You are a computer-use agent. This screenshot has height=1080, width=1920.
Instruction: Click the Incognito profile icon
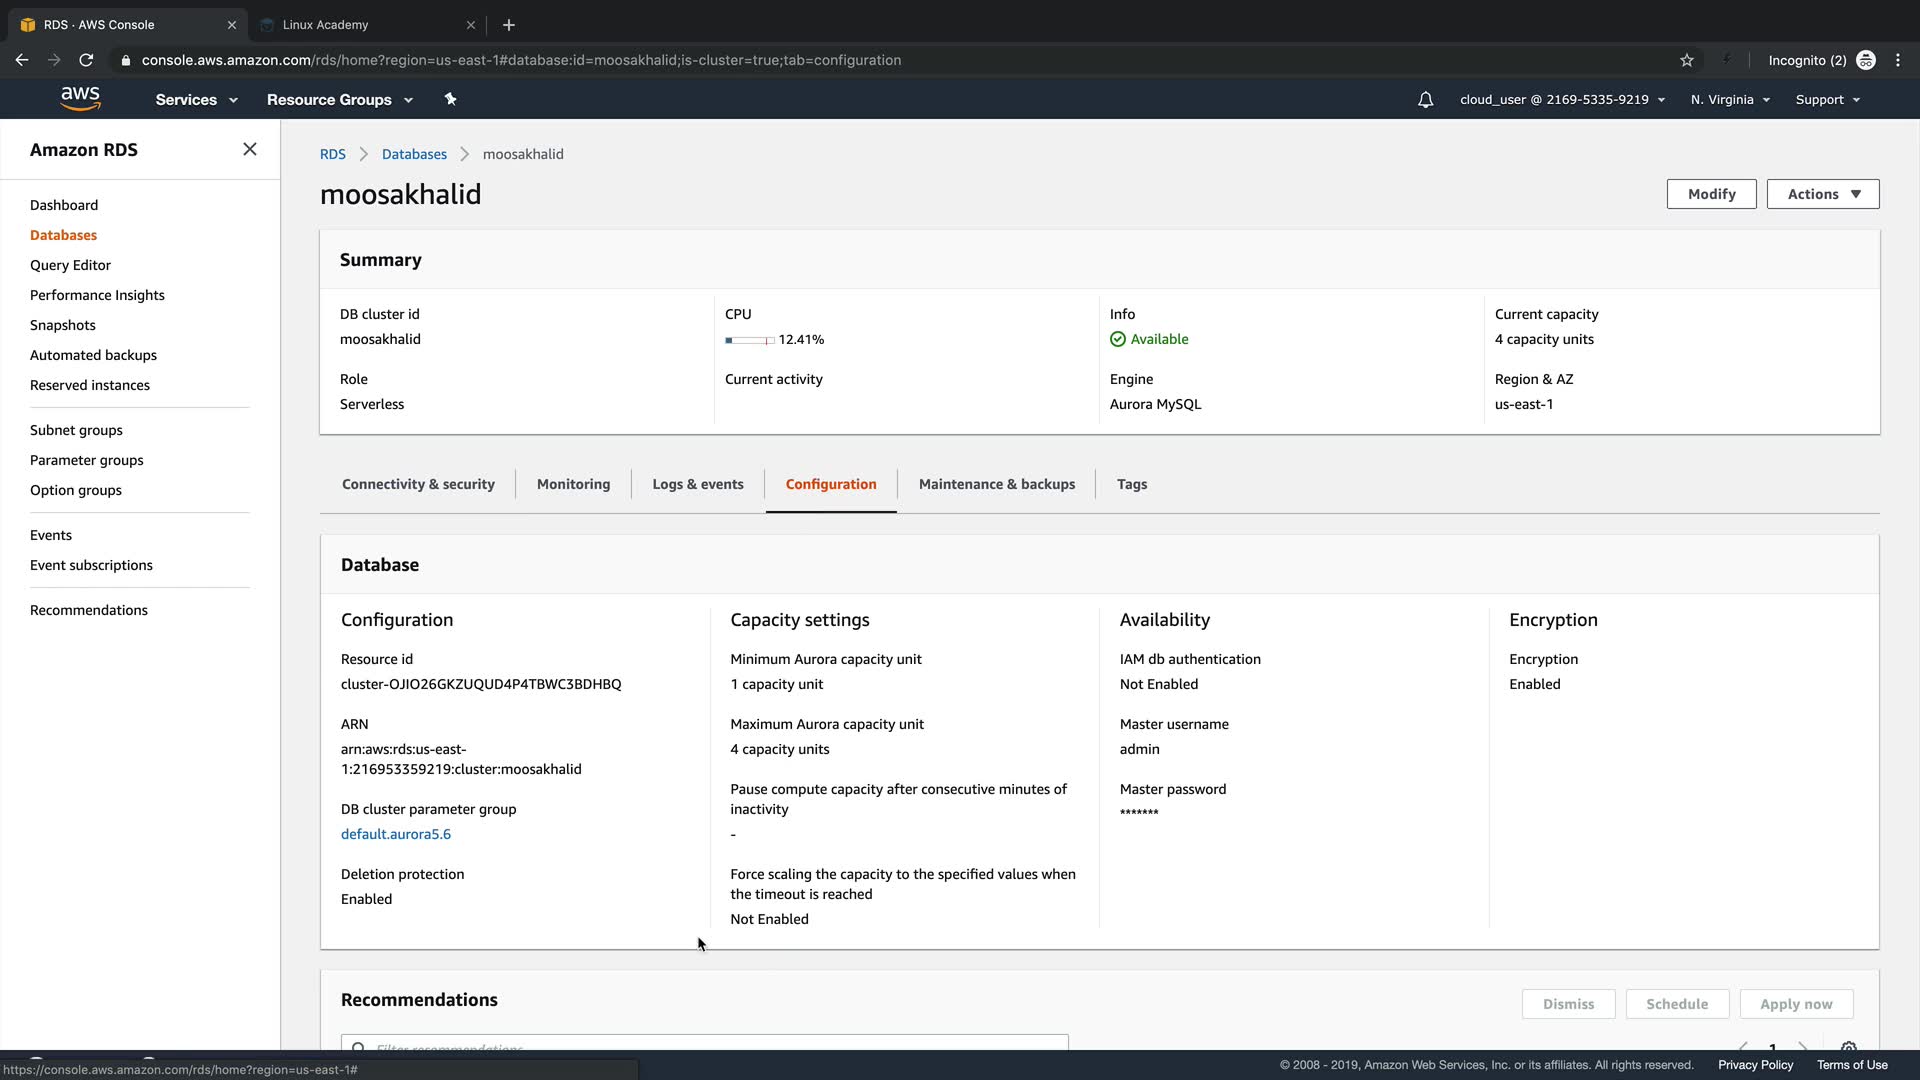pyautogui.click(x=1866, y=60)
